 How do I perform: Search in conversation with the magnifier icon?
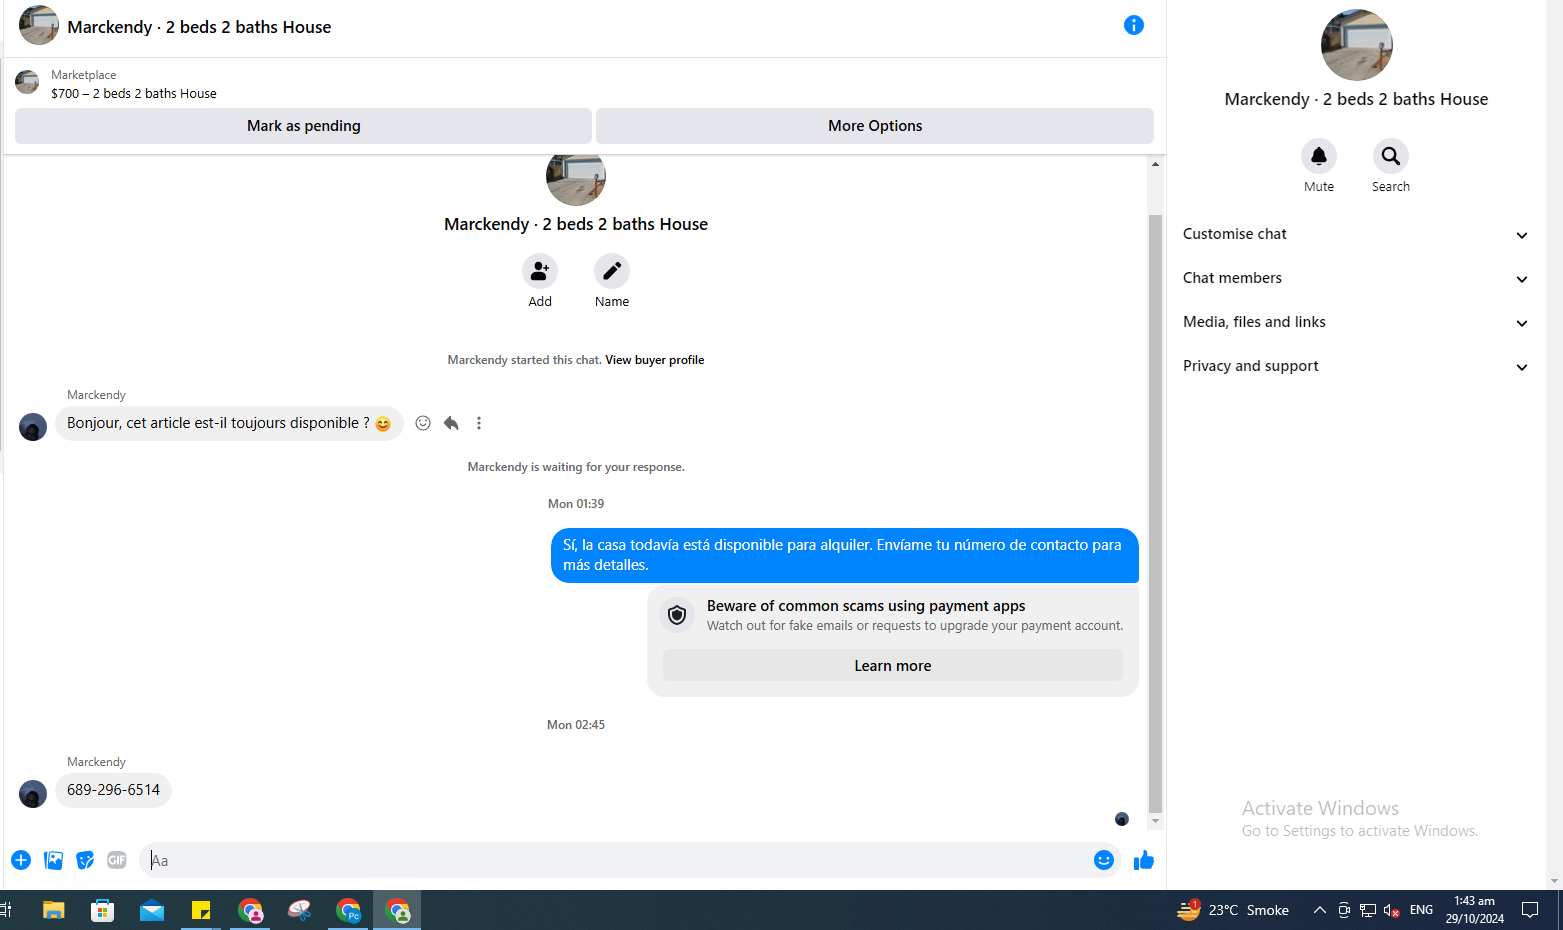pyautogui.click(x=1391, y=156)
